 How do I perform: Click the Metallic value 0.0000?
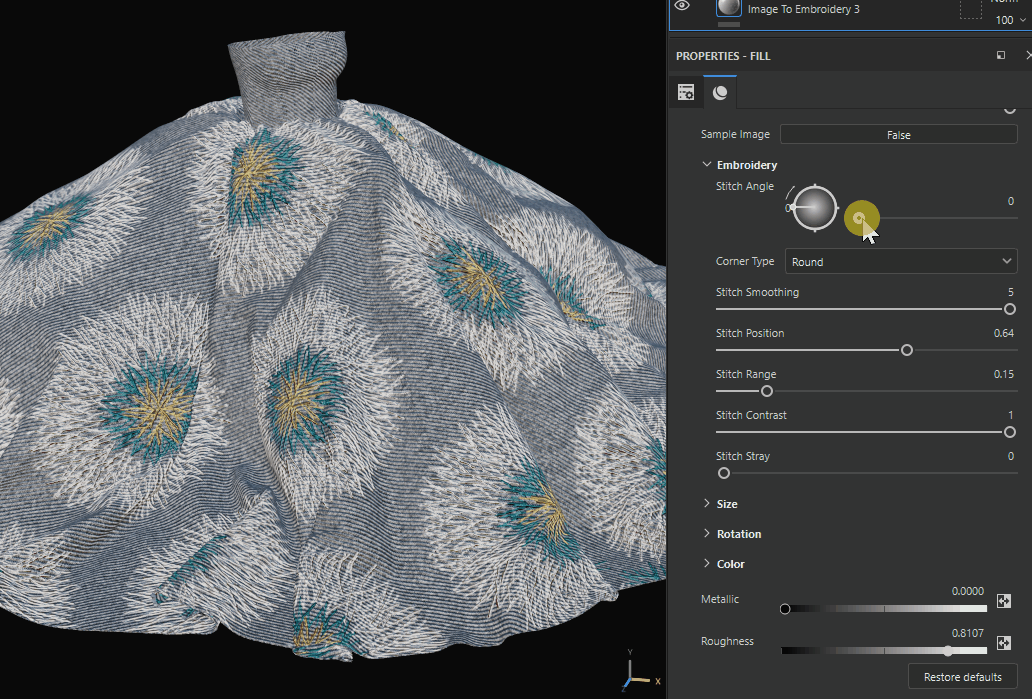click(x=968, y=591)
